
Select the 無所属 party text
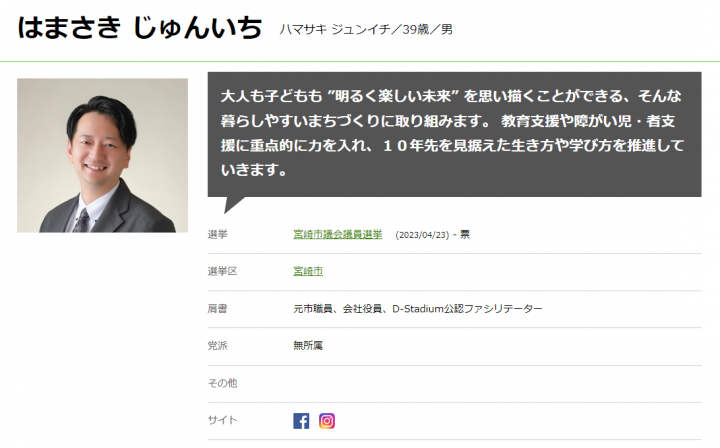(308, 346)
